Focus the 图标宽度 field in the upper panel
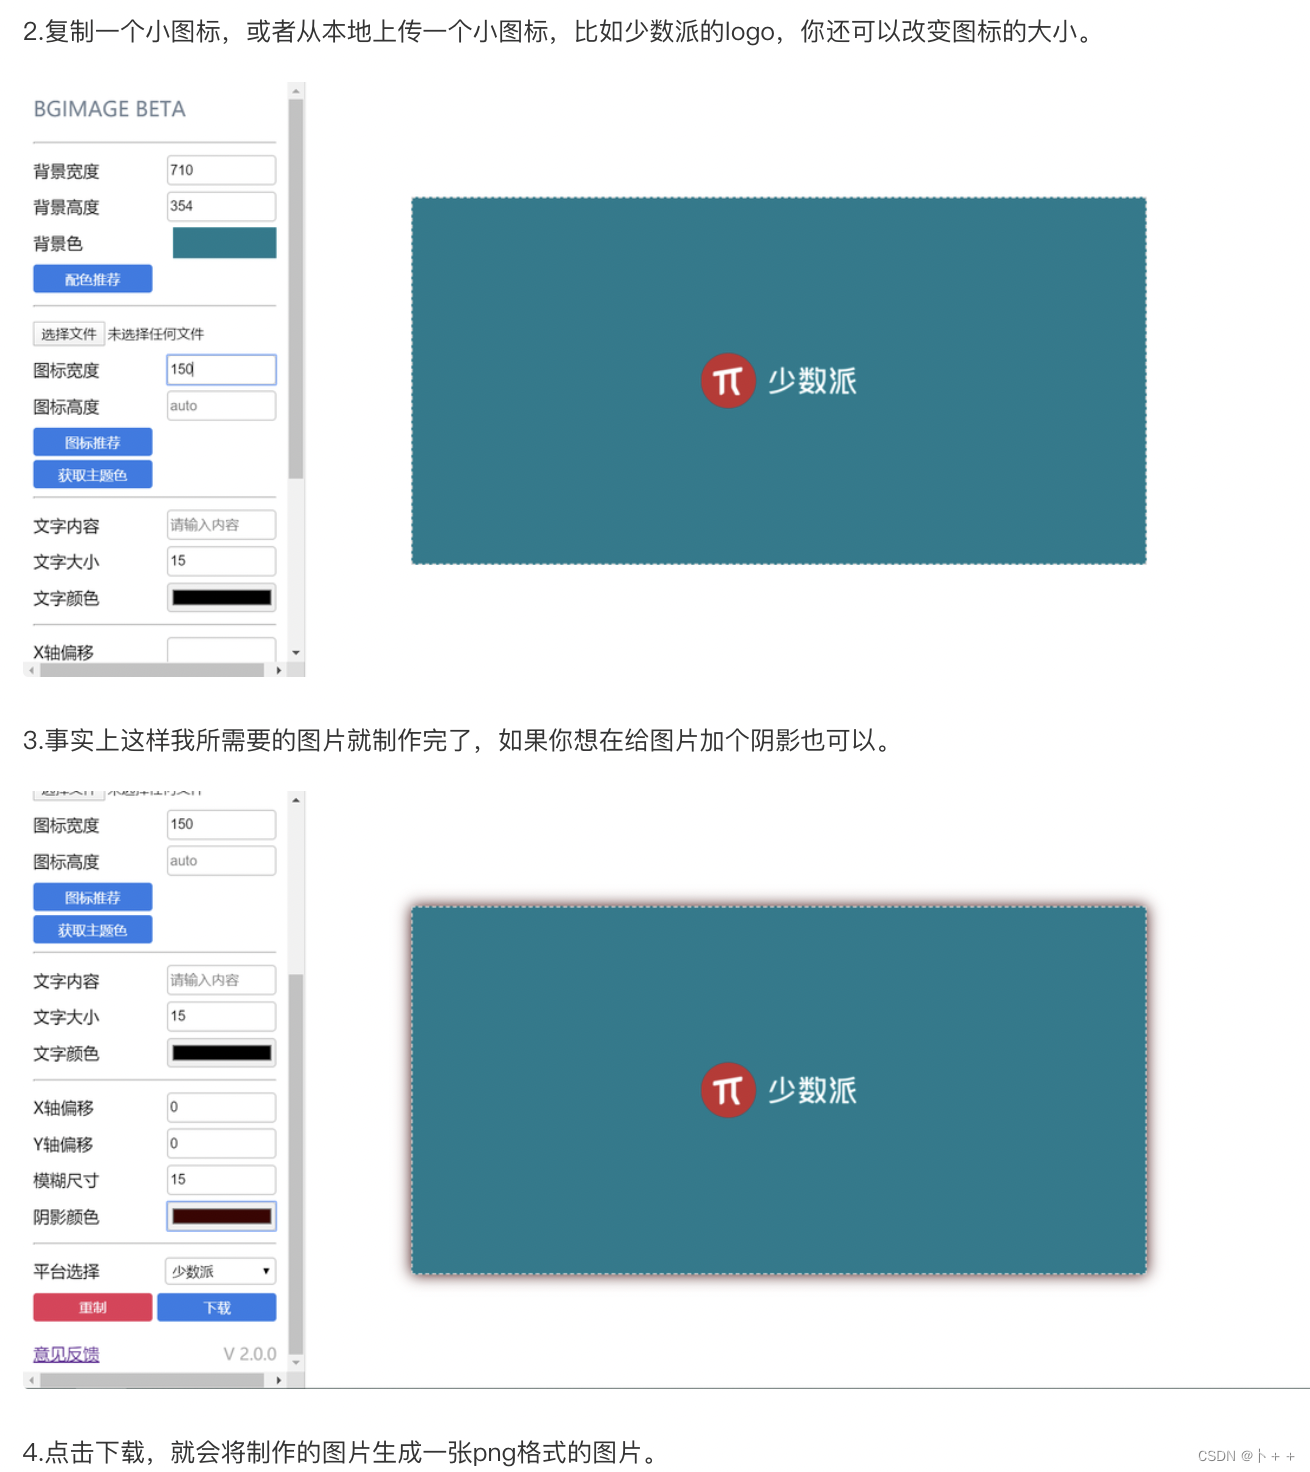The image size is (1310, 1472). coord(221,369)
